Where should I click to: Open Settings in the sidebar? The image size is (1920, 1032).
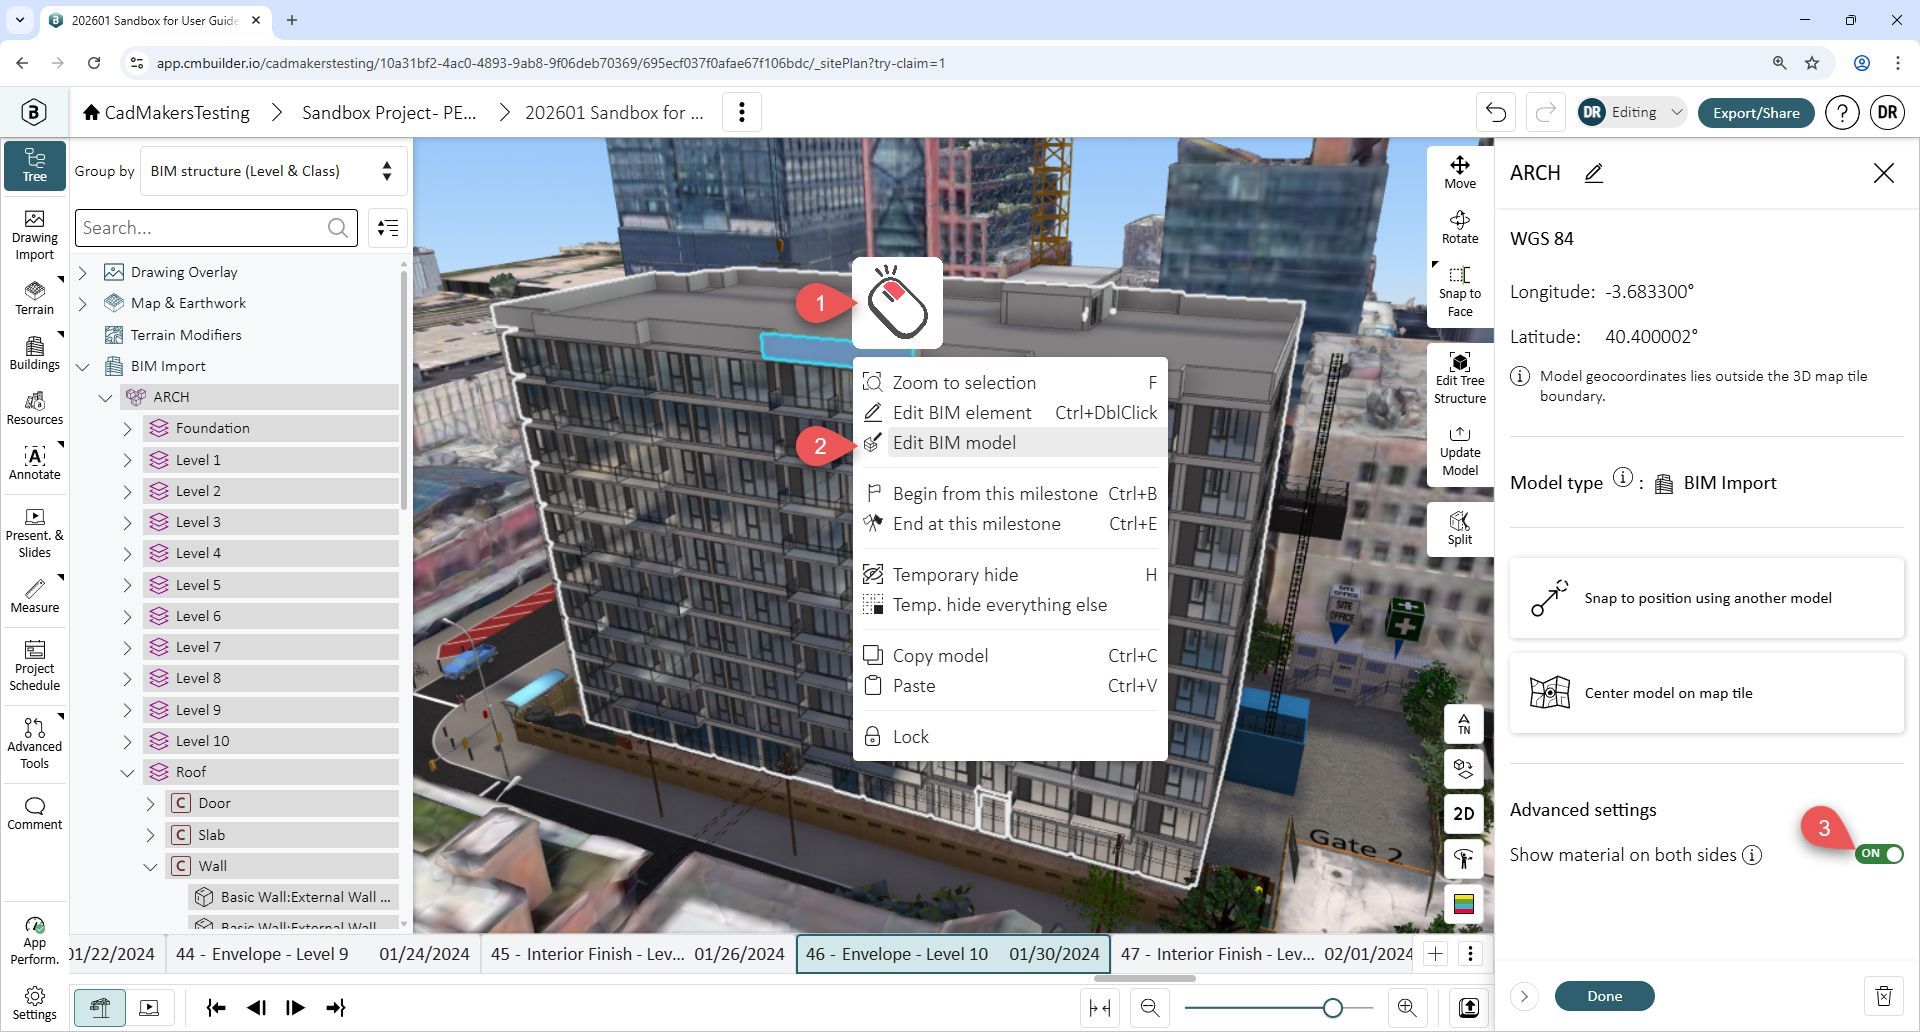35,1004
